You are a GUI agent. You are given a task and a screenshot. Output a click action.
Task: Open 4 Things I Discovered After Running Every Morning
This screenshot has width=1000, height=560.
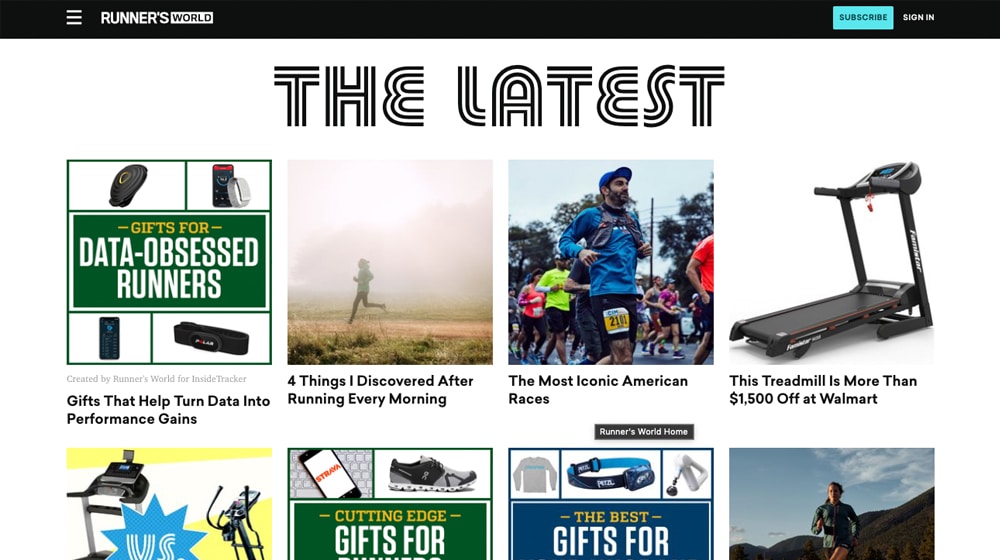(380, 390)
